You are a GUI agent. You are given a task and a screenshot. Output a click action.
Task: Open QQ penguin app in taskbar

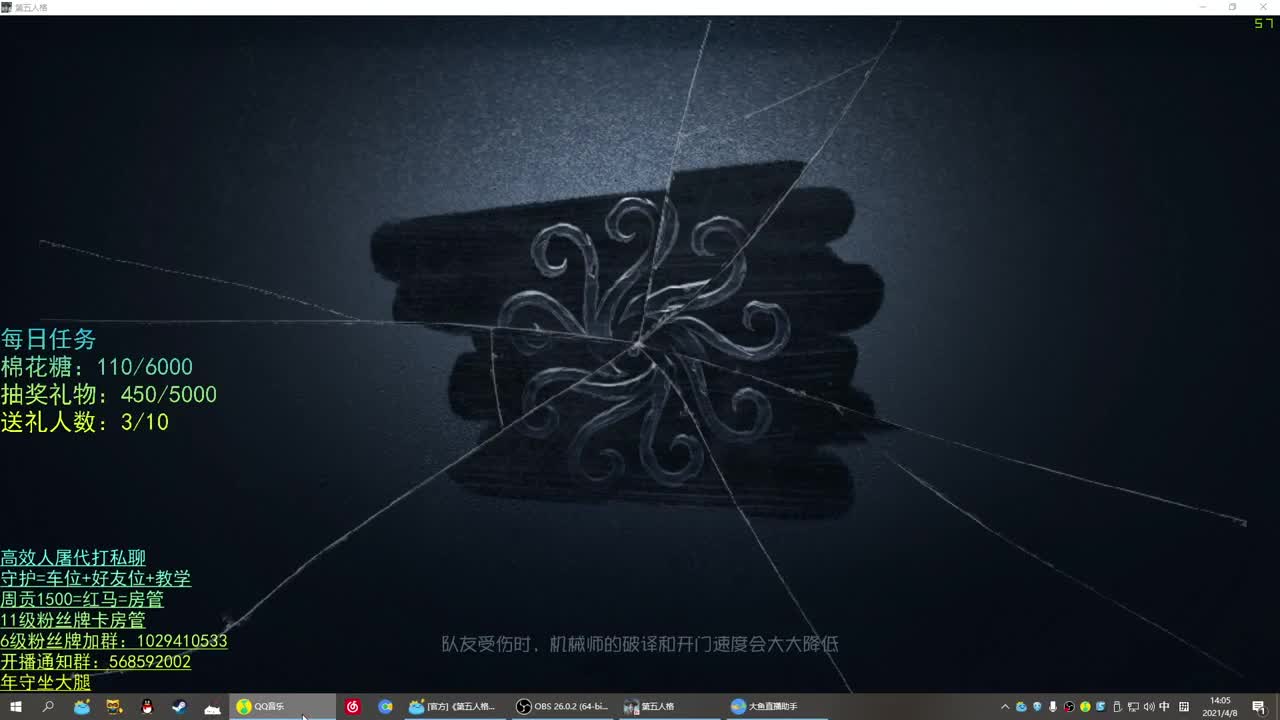pyautogui.click(x=147, y=707)
